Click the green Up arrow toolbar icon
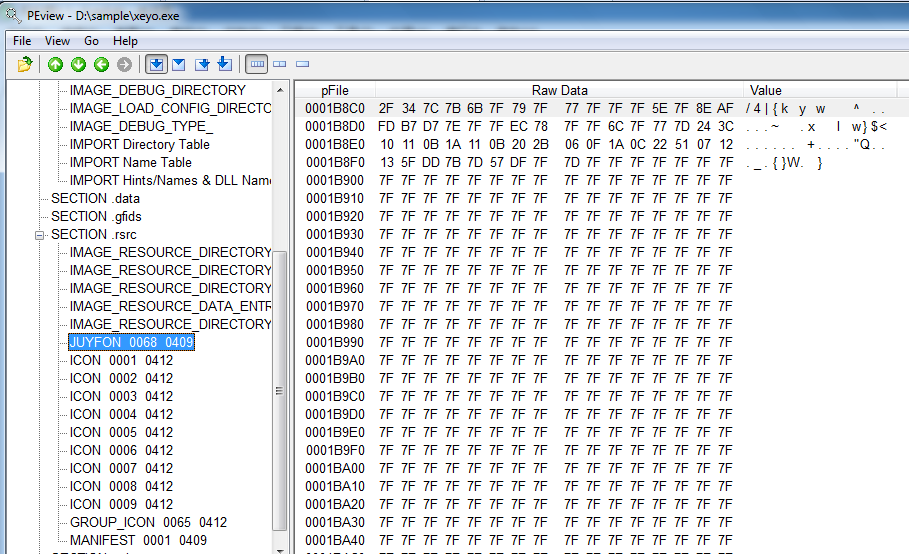This screenshot has width=909, height=554. pyautogui.click(x=56, y=64)
